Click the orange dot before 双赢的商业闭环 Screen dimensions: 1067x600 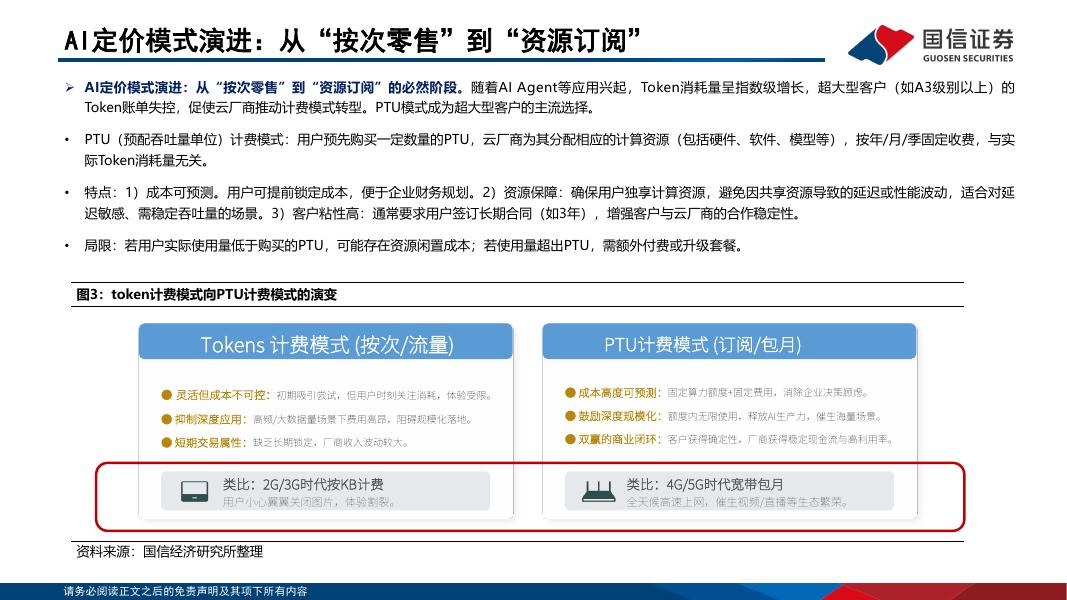(x=570, y=439)
